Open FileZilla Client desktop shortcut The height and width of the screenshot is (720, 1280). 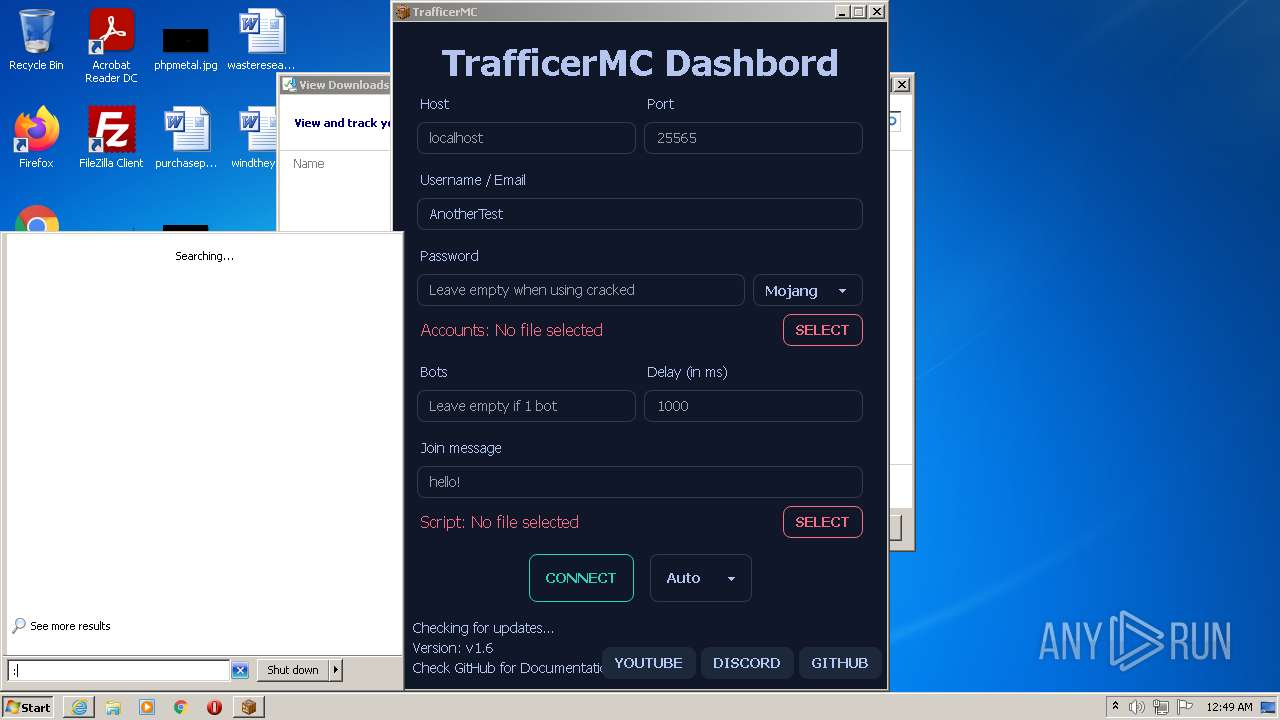point(111,138)
